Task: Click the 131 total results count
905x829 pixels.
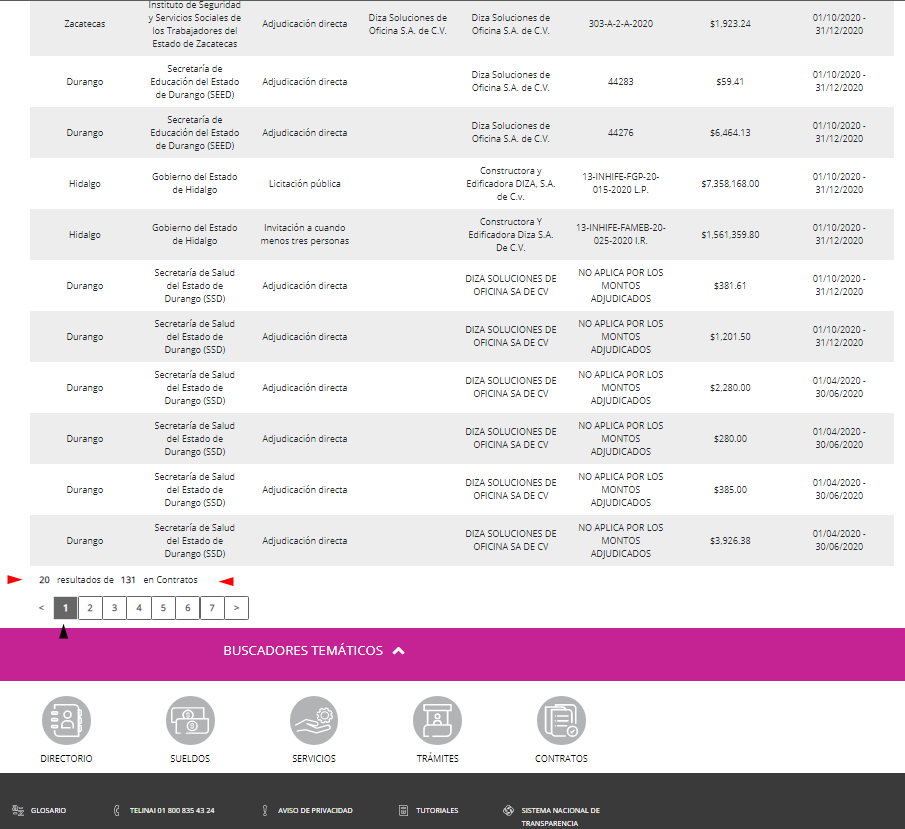Action: (128, 580)
